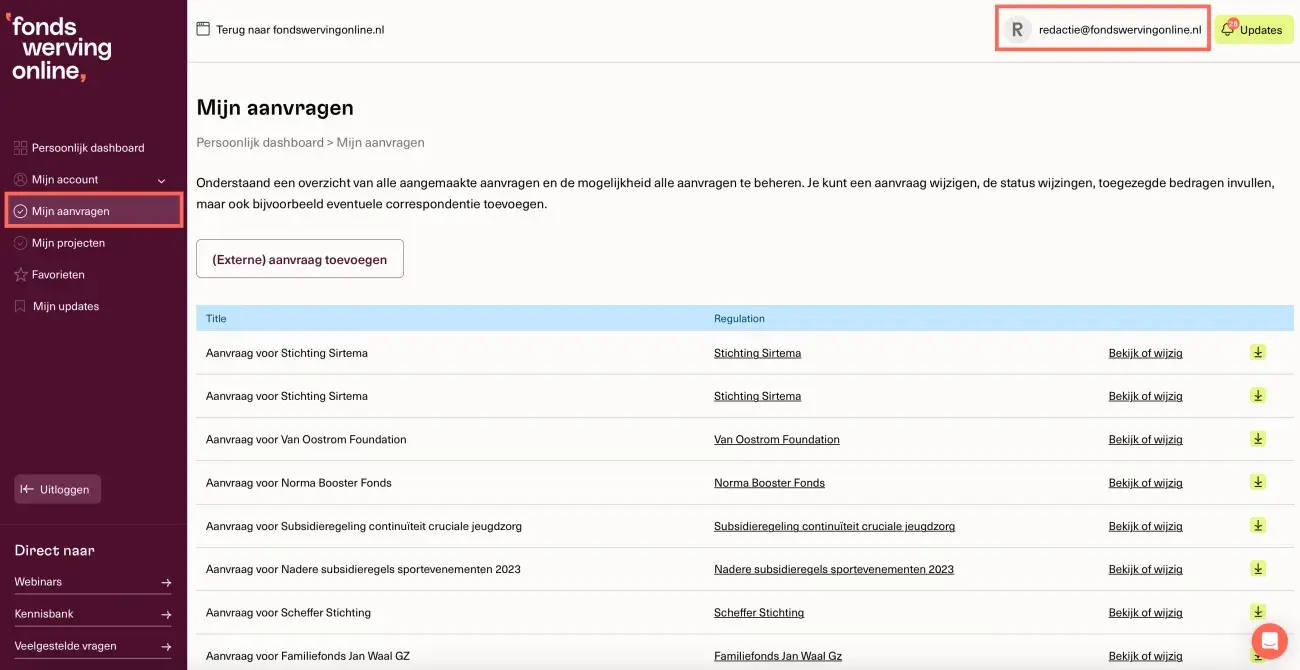The width and height of the screenshot is (1300, 670).
Task: Click the Favorieten star icon
Action: click(20, 274)
